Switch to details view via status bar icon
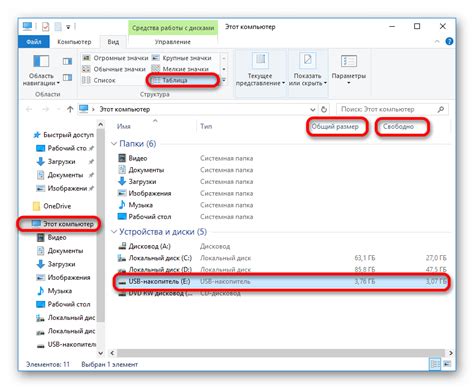 [x=435, y=364]
